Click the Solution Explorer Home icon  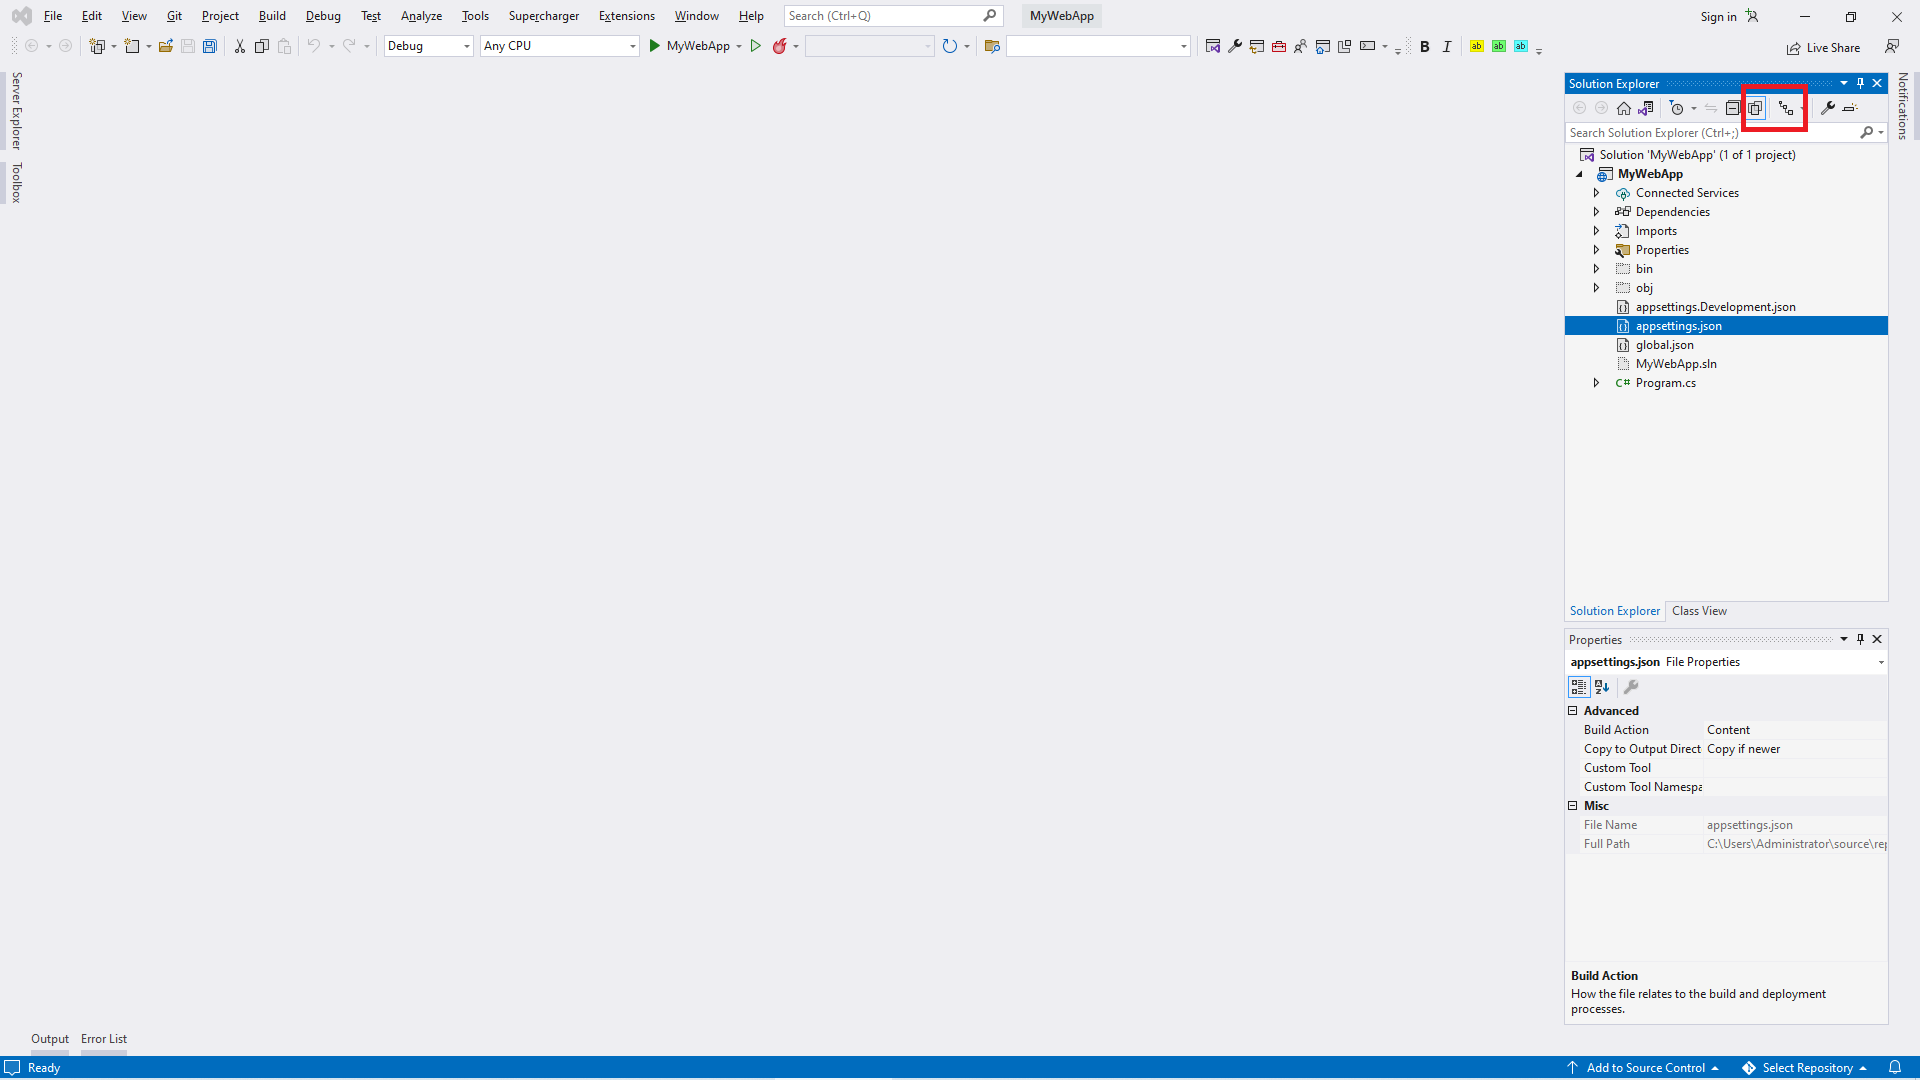tap(1624, 108)
